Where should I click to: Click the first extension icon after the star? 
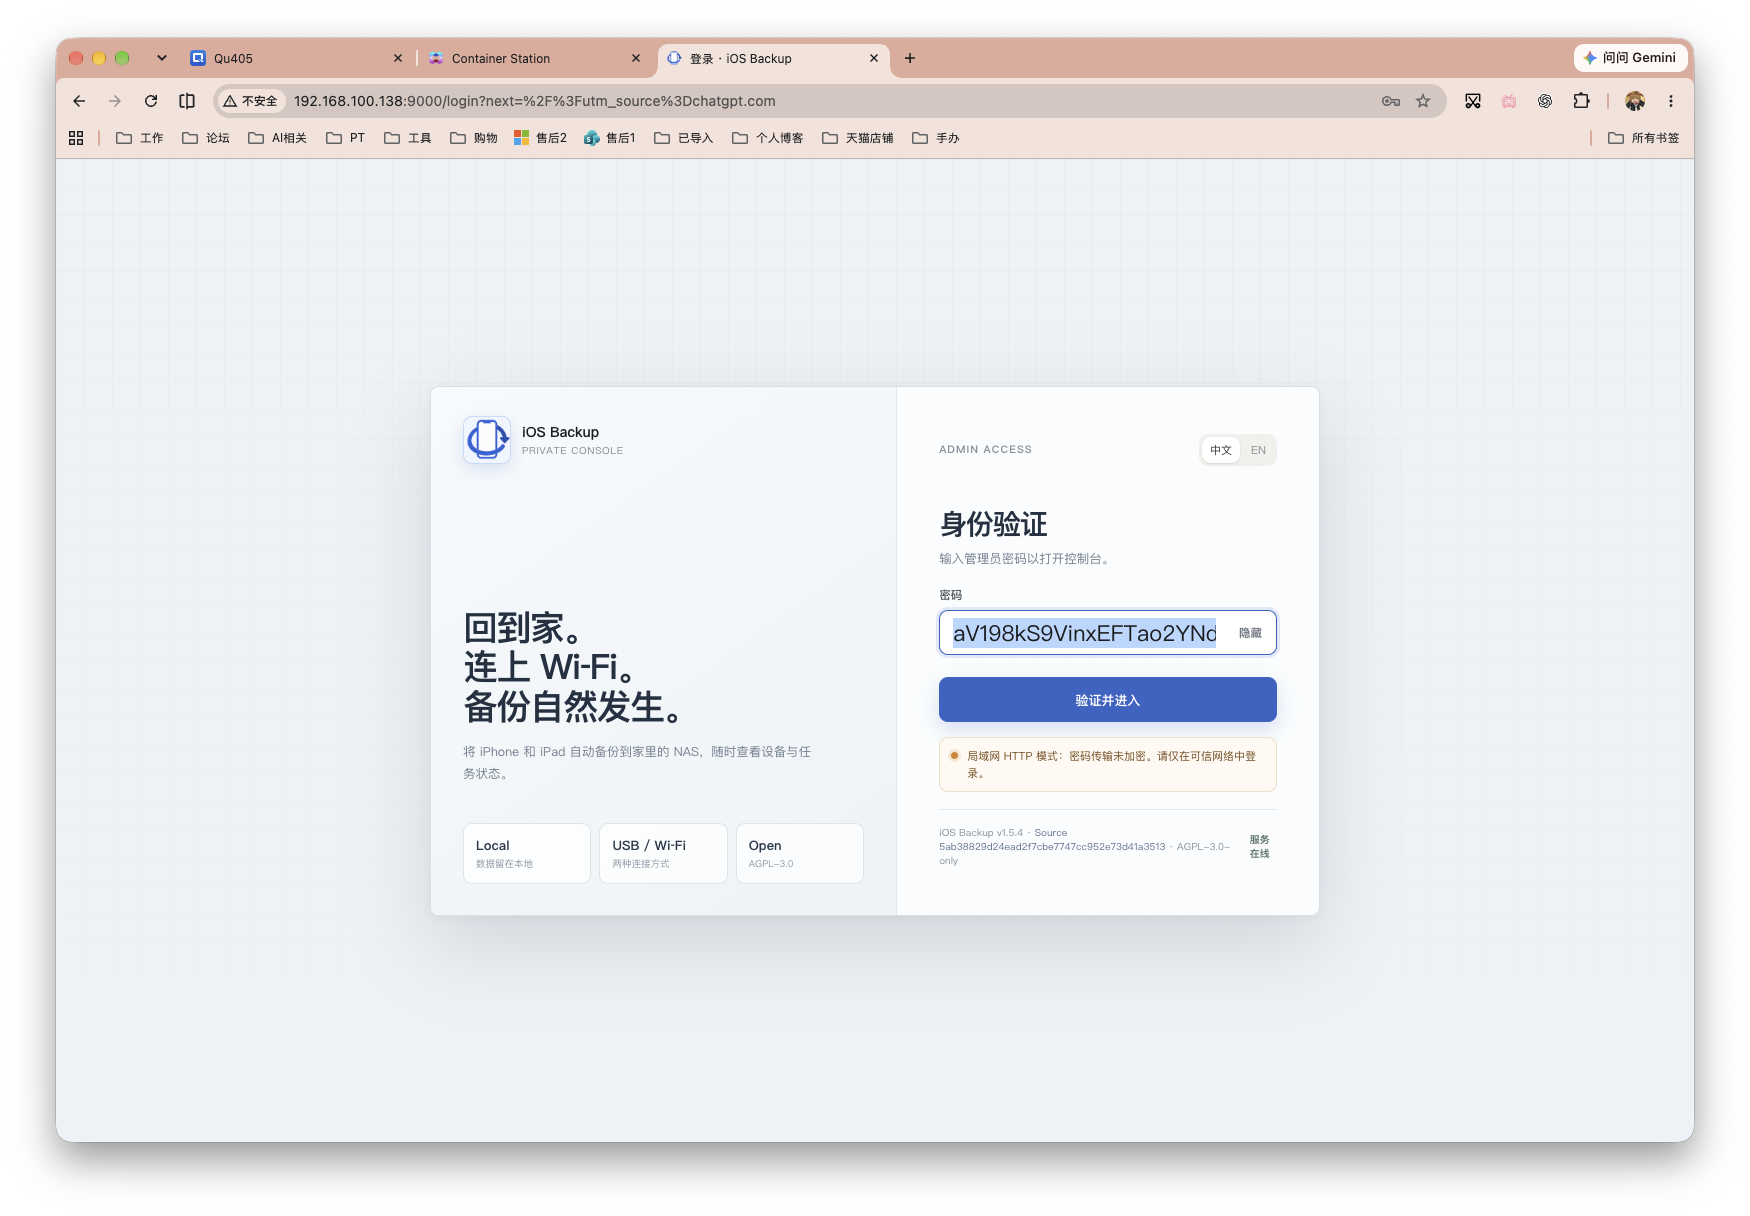click(x=1473, y=101)
